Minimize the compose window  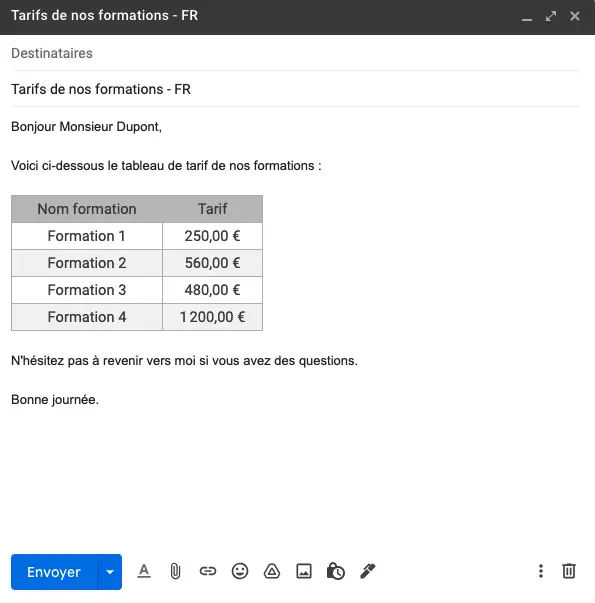527,16
